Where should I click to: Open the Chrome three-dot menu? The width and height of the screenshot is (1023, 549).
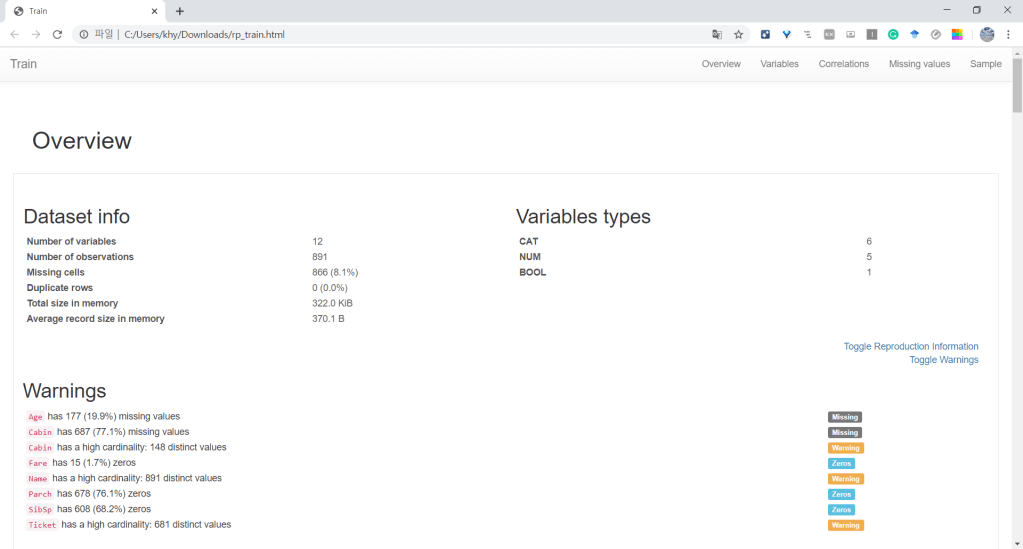[x=1008, y=34]
